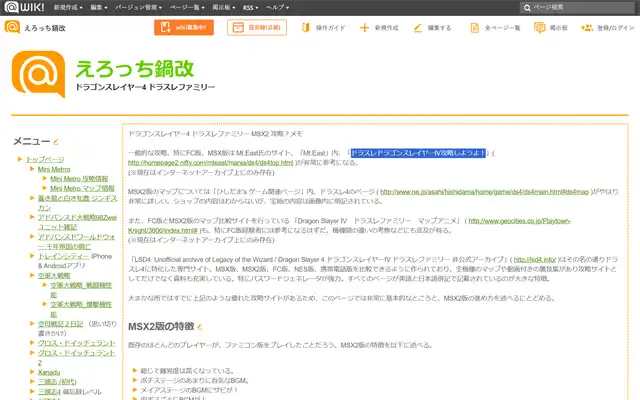
Task: Click the えろっち鍋改 site name in header bar
Action: (45, 28)
